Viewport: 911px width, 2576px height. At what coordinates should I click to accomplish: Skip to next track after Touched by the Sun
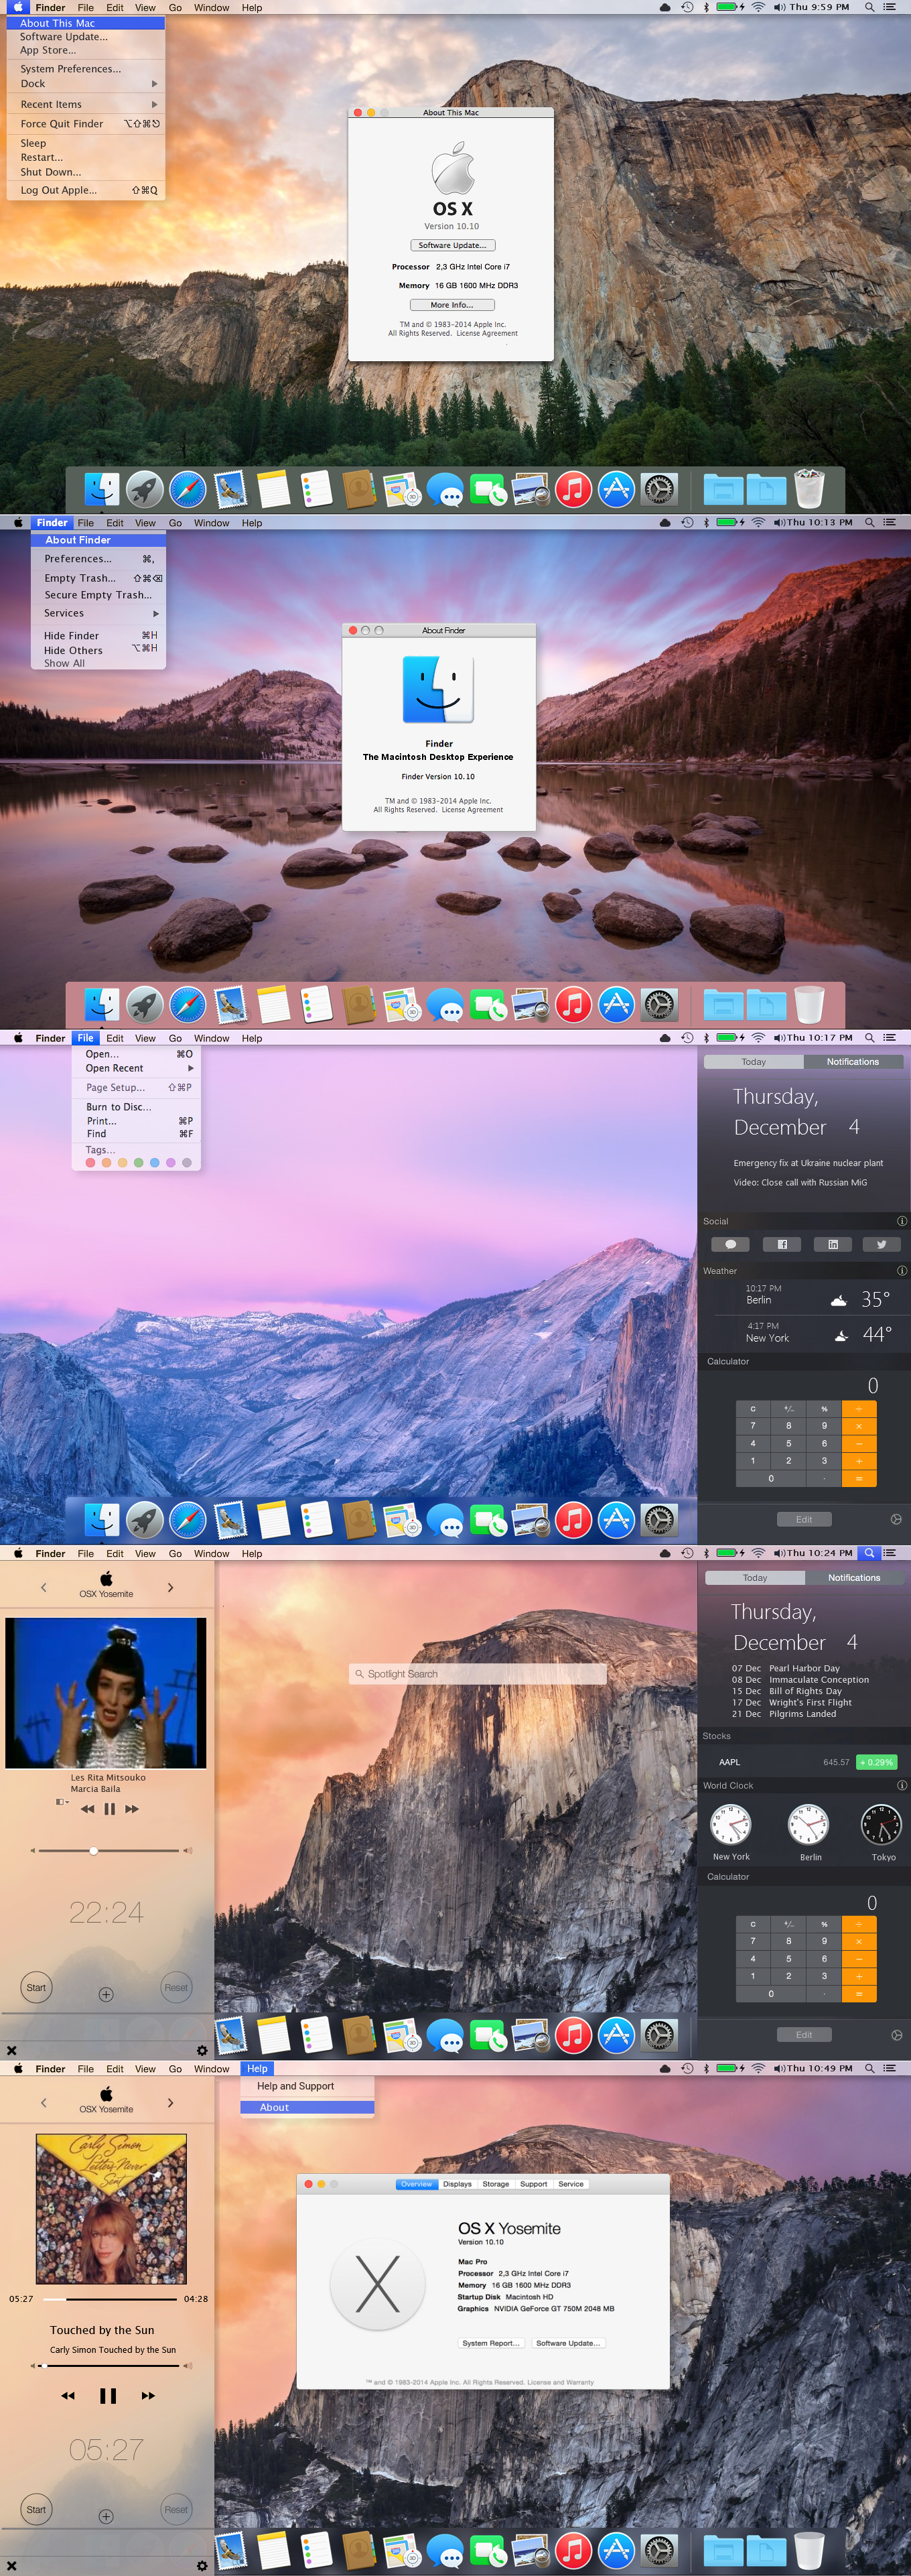(148, 2395)
